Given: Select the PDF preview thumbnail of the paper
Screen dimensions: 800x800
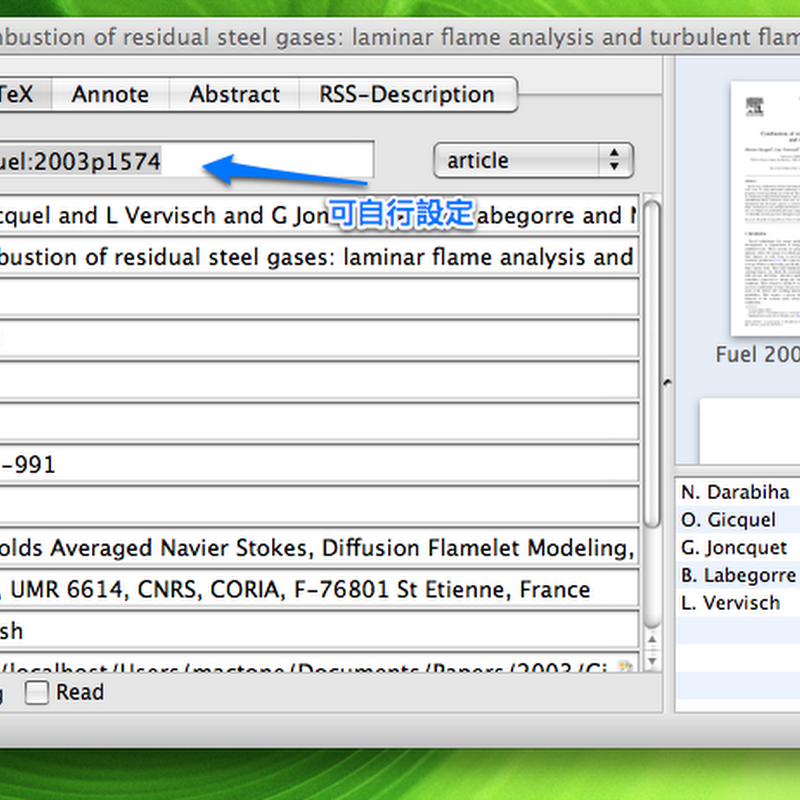Looking at the screenshot, I should [766, 208].
